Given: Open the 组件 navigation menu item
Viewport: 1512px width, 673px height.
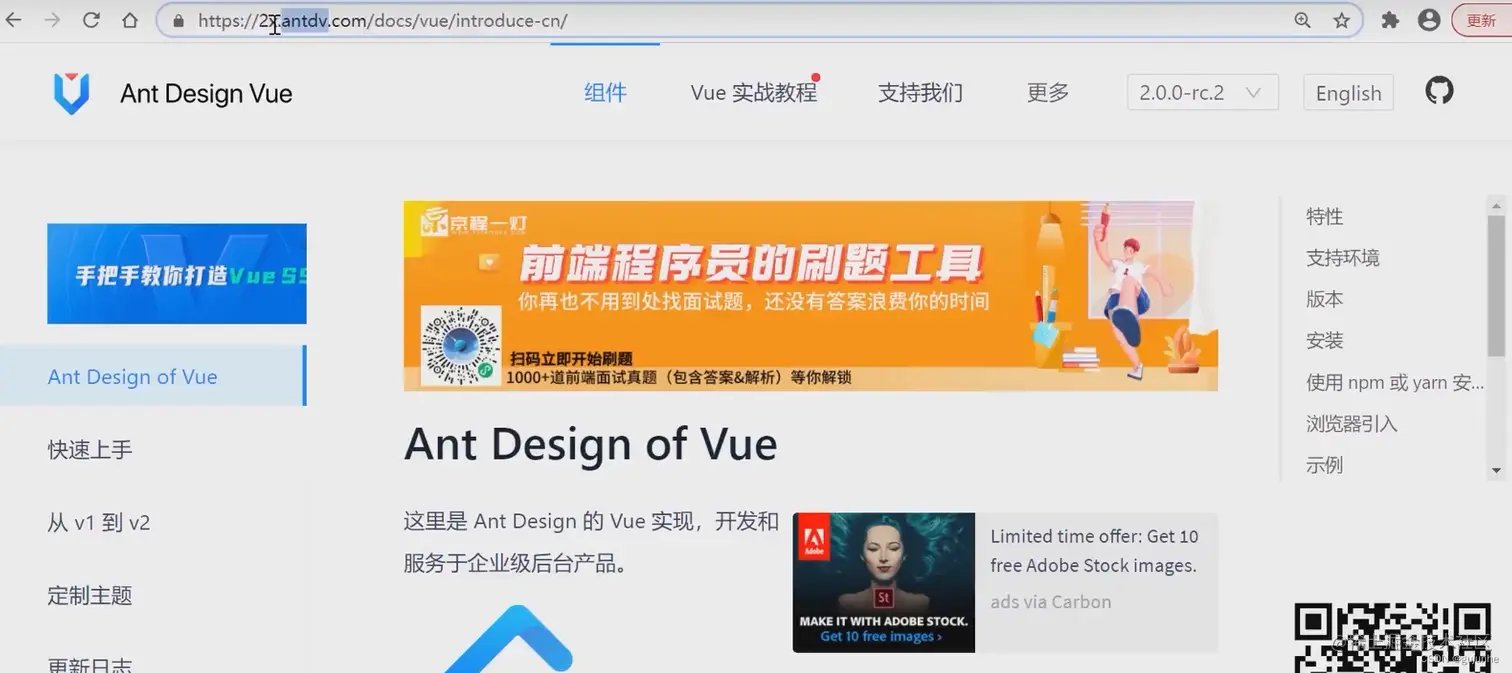Looking at the screenshot, I should [605, 93].
